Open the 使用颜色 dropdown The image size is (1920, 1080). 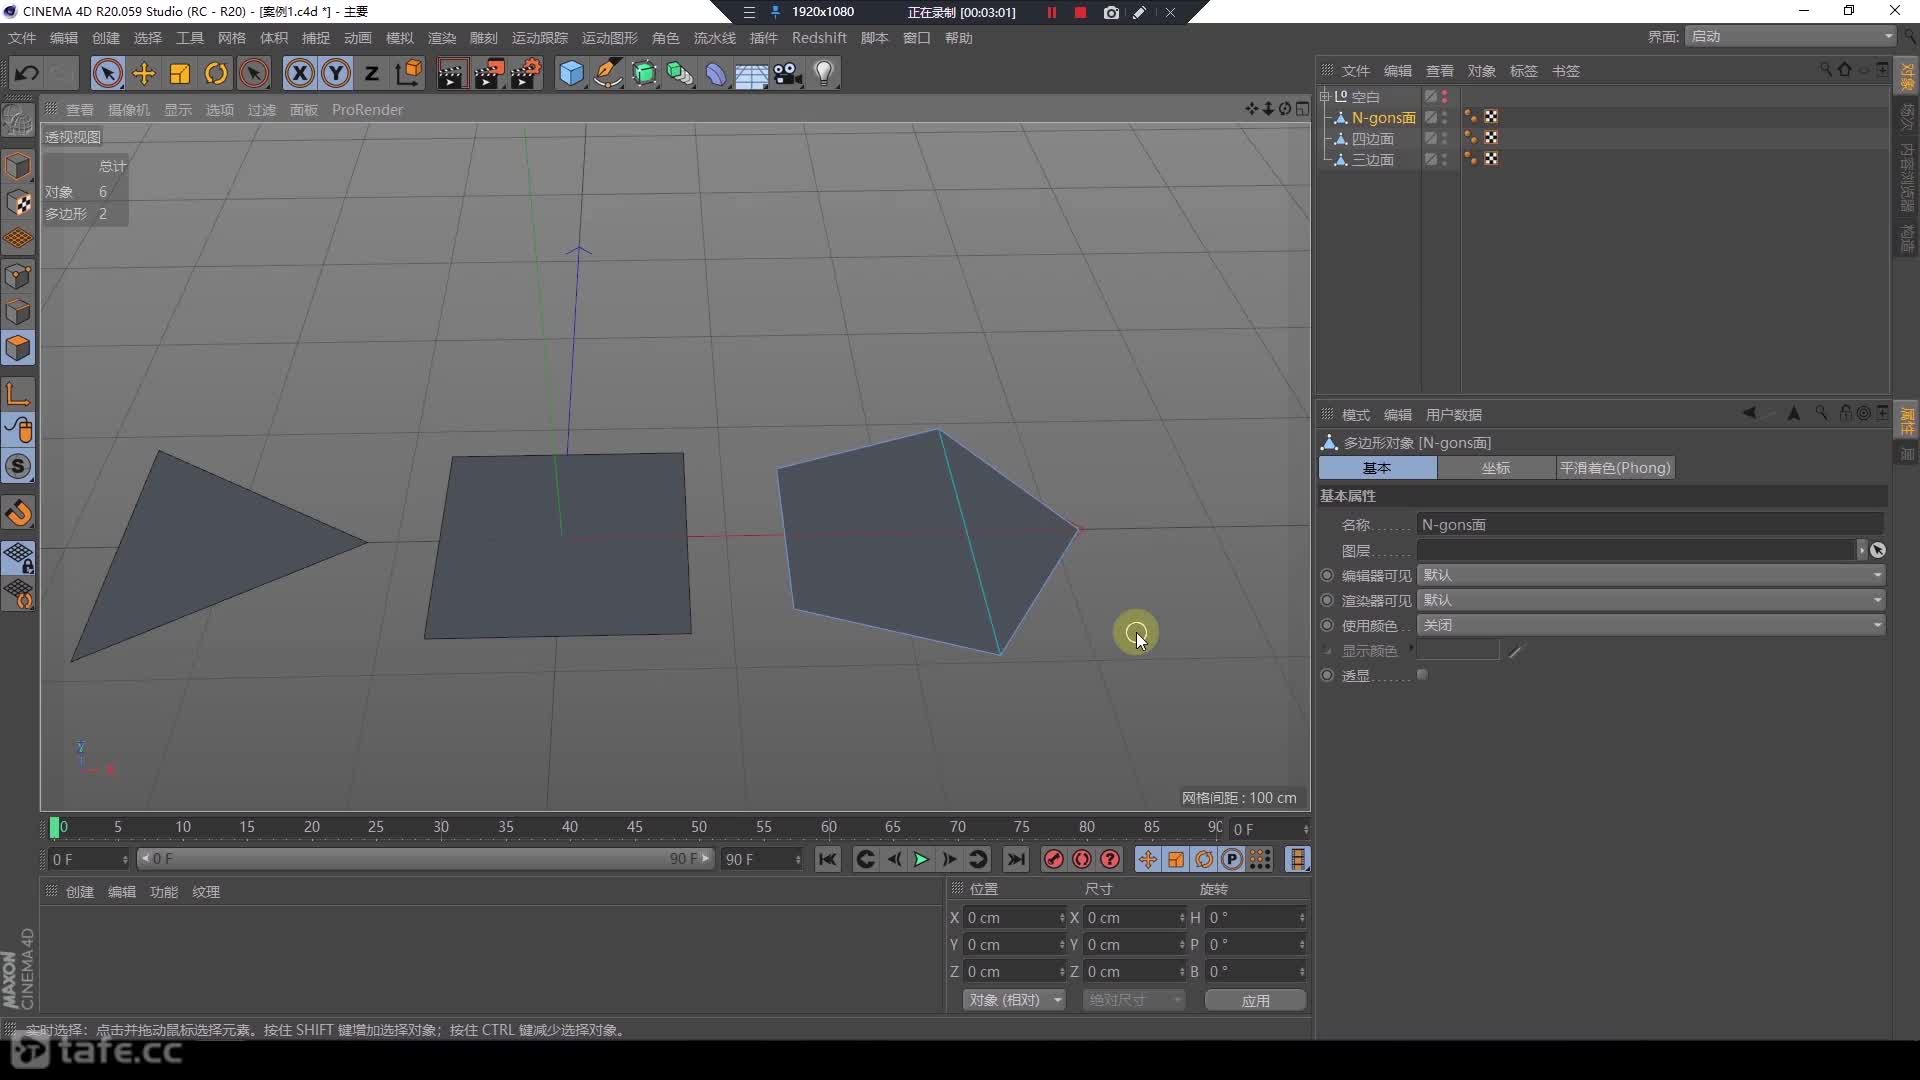1651,625
